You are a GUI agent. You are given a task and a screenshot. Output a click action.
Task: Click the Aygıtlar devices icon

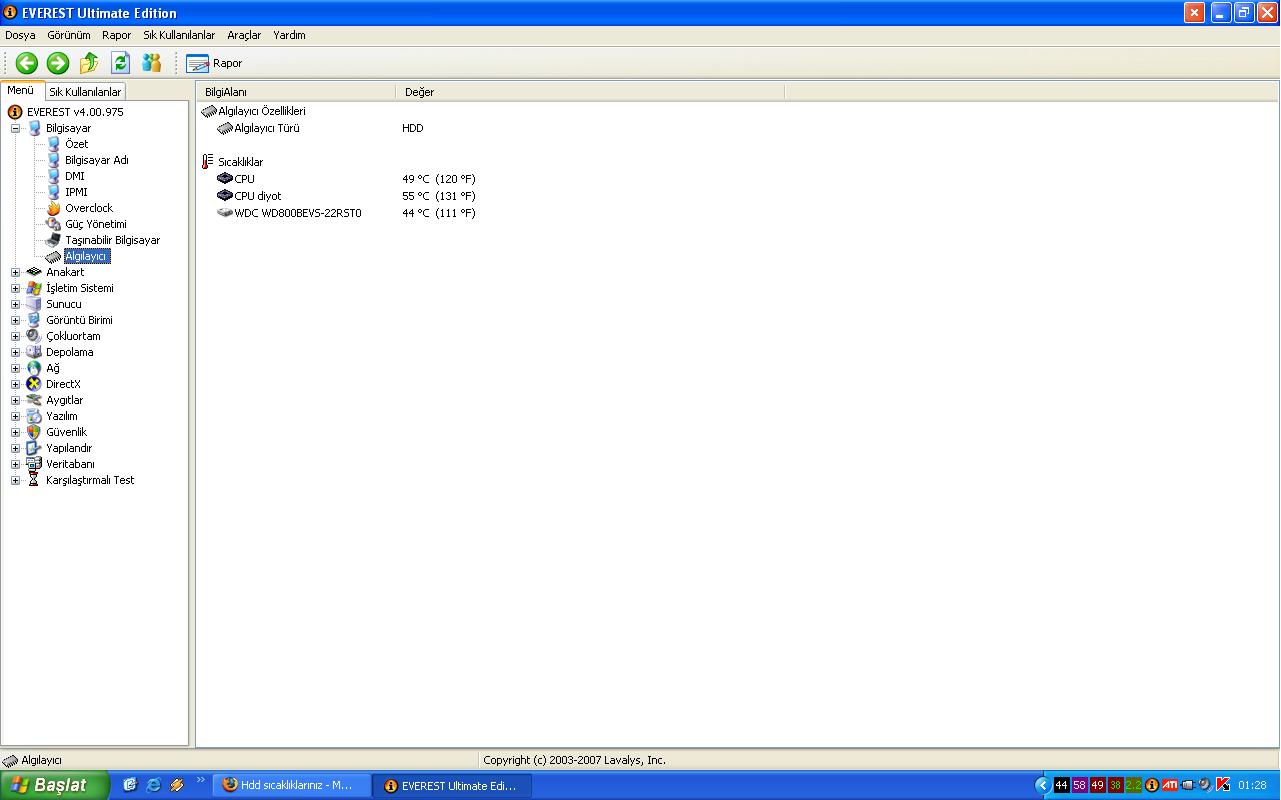coord(34,400)
